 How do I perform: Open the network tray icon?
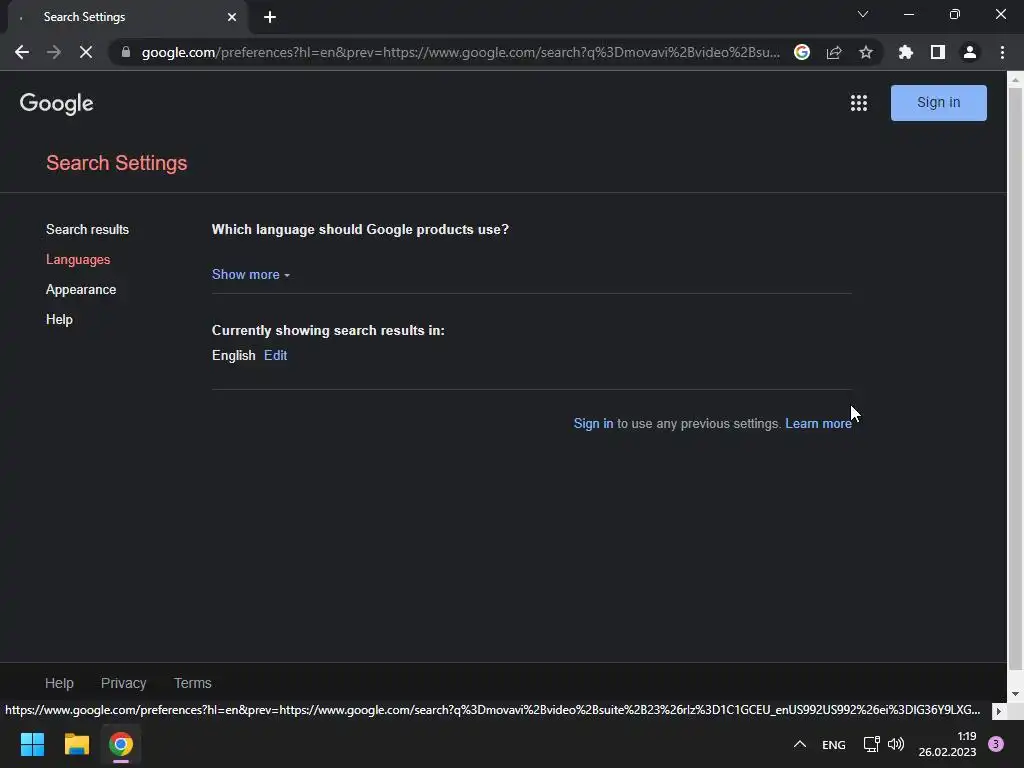(872, 744)
